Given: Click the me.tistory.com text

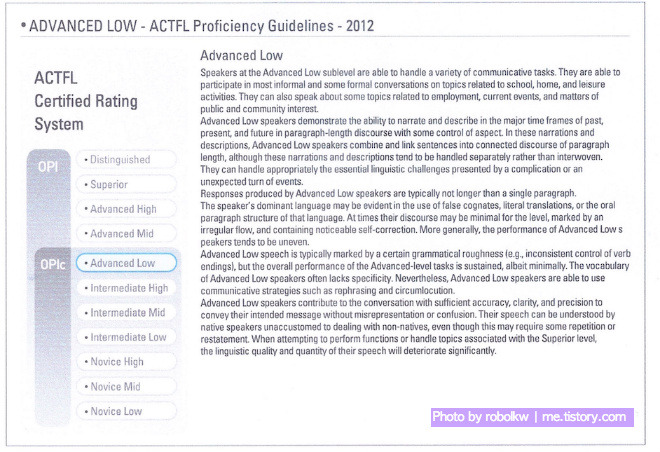Looking at the screenshot, I should click(584, 417).
